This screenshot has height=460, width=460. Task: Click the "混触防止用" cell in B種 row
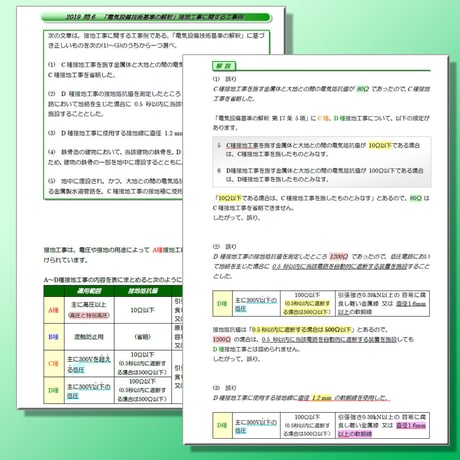89,337
